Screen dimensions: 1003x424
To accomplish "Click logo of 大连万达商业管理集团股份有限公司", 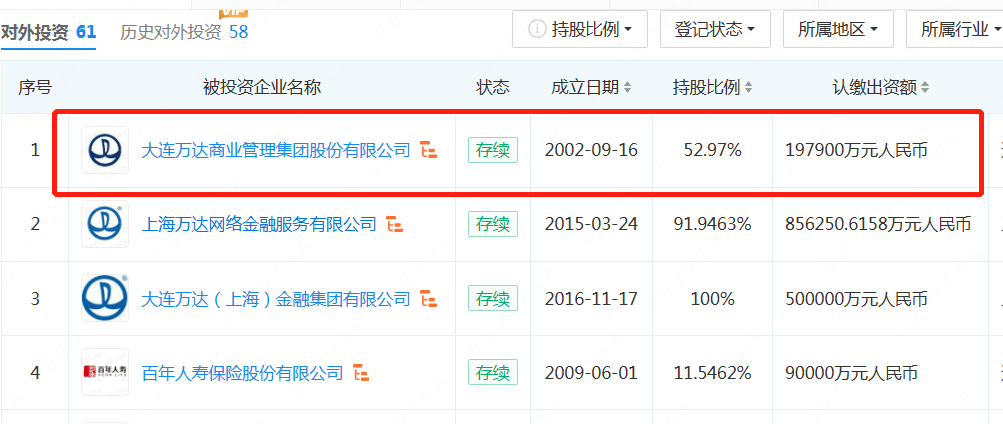I will pyautogui.click(x=105, y=150).
